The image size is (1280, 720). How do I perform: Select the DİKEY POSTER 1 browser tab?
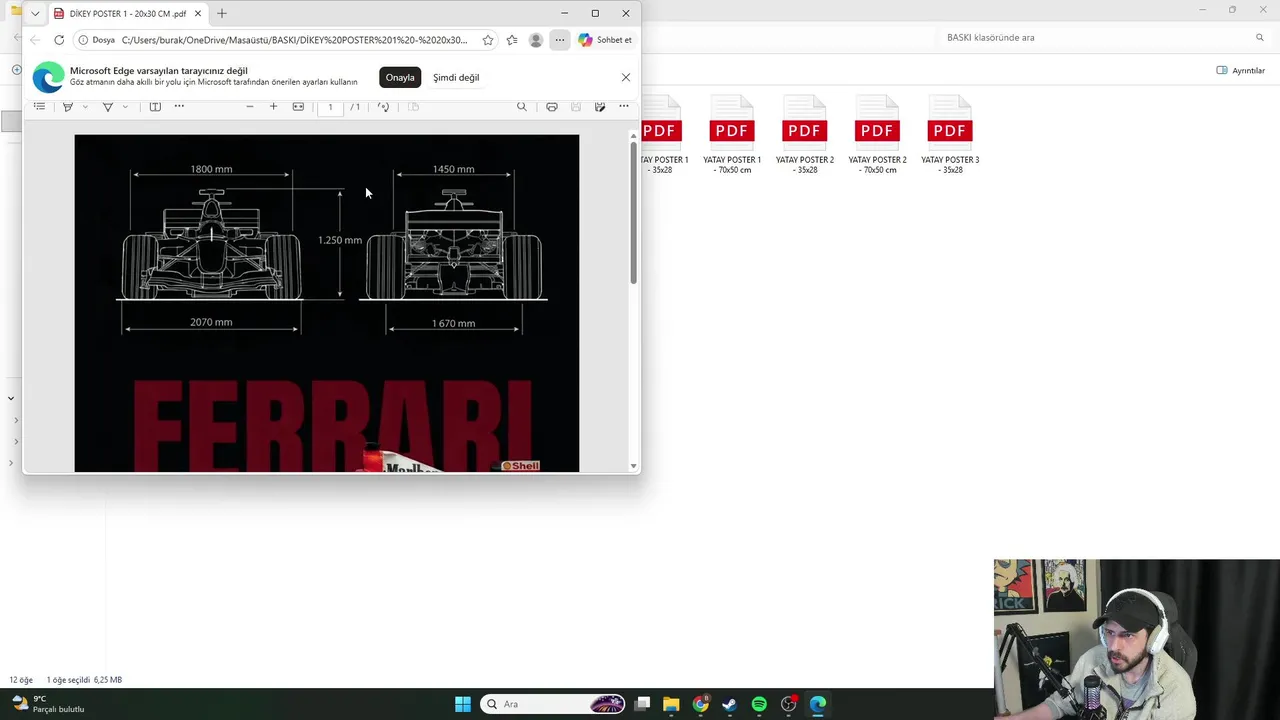(x=126, y=14)
